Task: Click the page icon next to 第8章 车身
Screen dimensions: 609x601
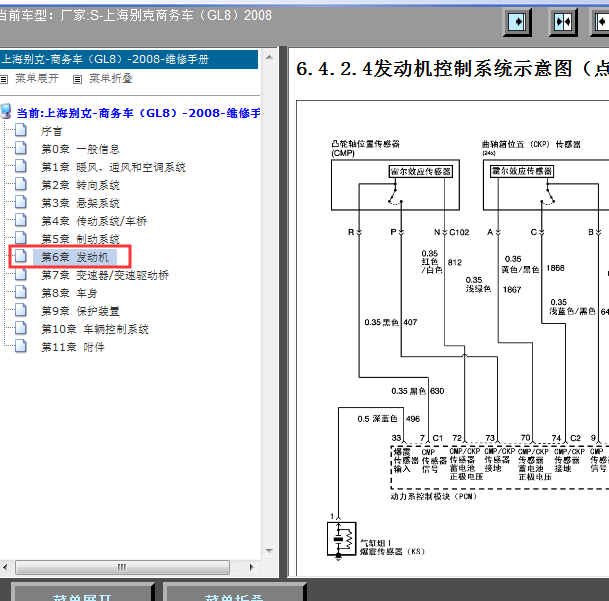Action: [21, 292]
